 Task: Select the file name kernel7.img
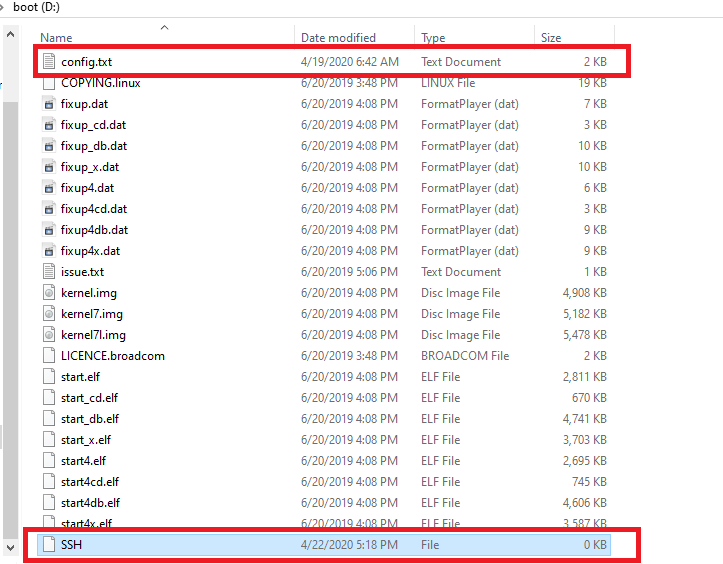pyautogui.click(x=92, y=314)
